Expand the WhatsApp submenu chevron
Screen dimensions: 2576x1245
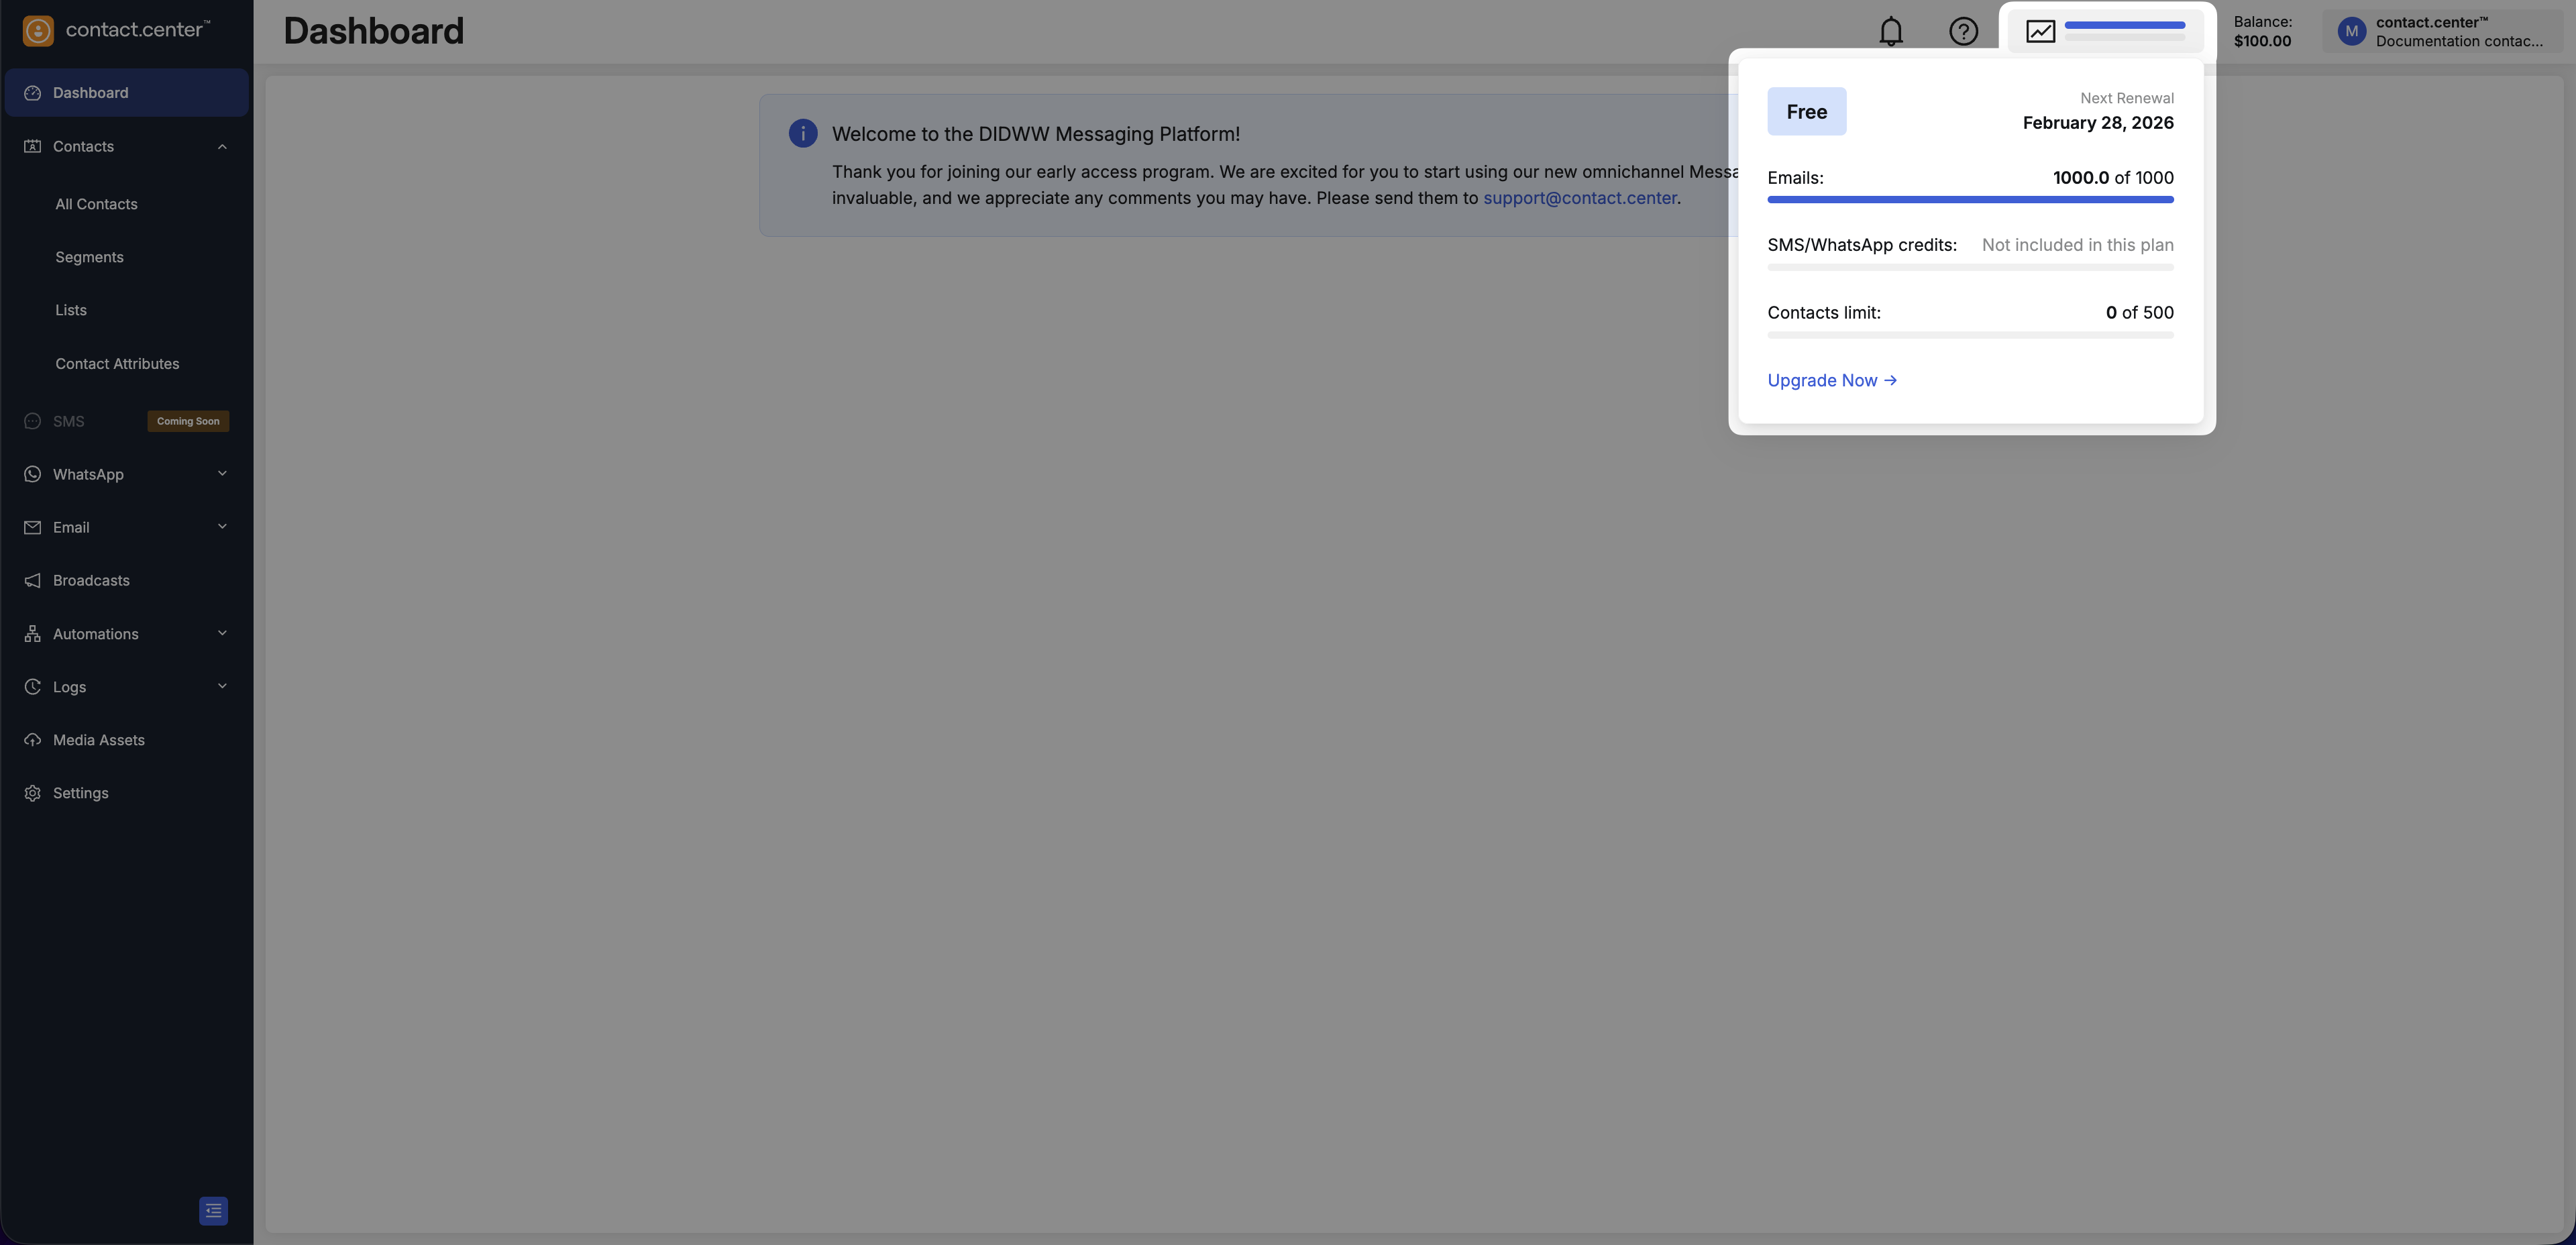point(222,474)
